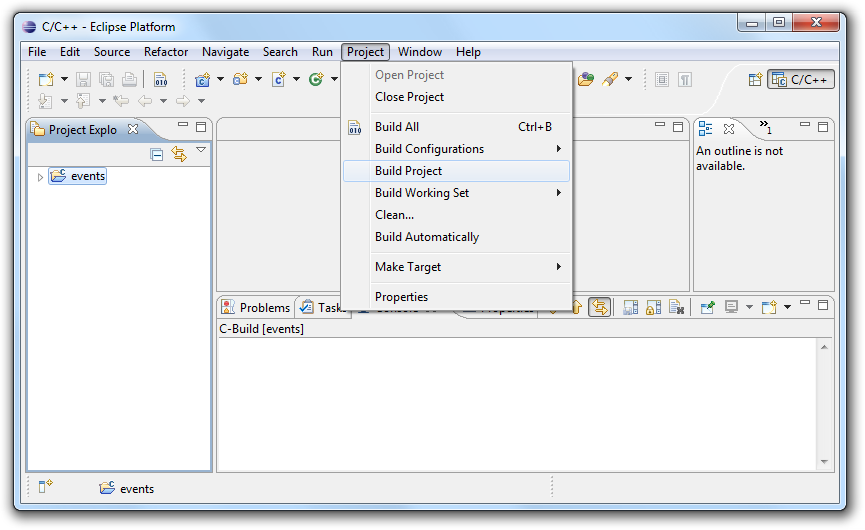The width and height of the screenshot is (865, 530).
Task: Choose Properties in Project menu
Action: point(456,297)
